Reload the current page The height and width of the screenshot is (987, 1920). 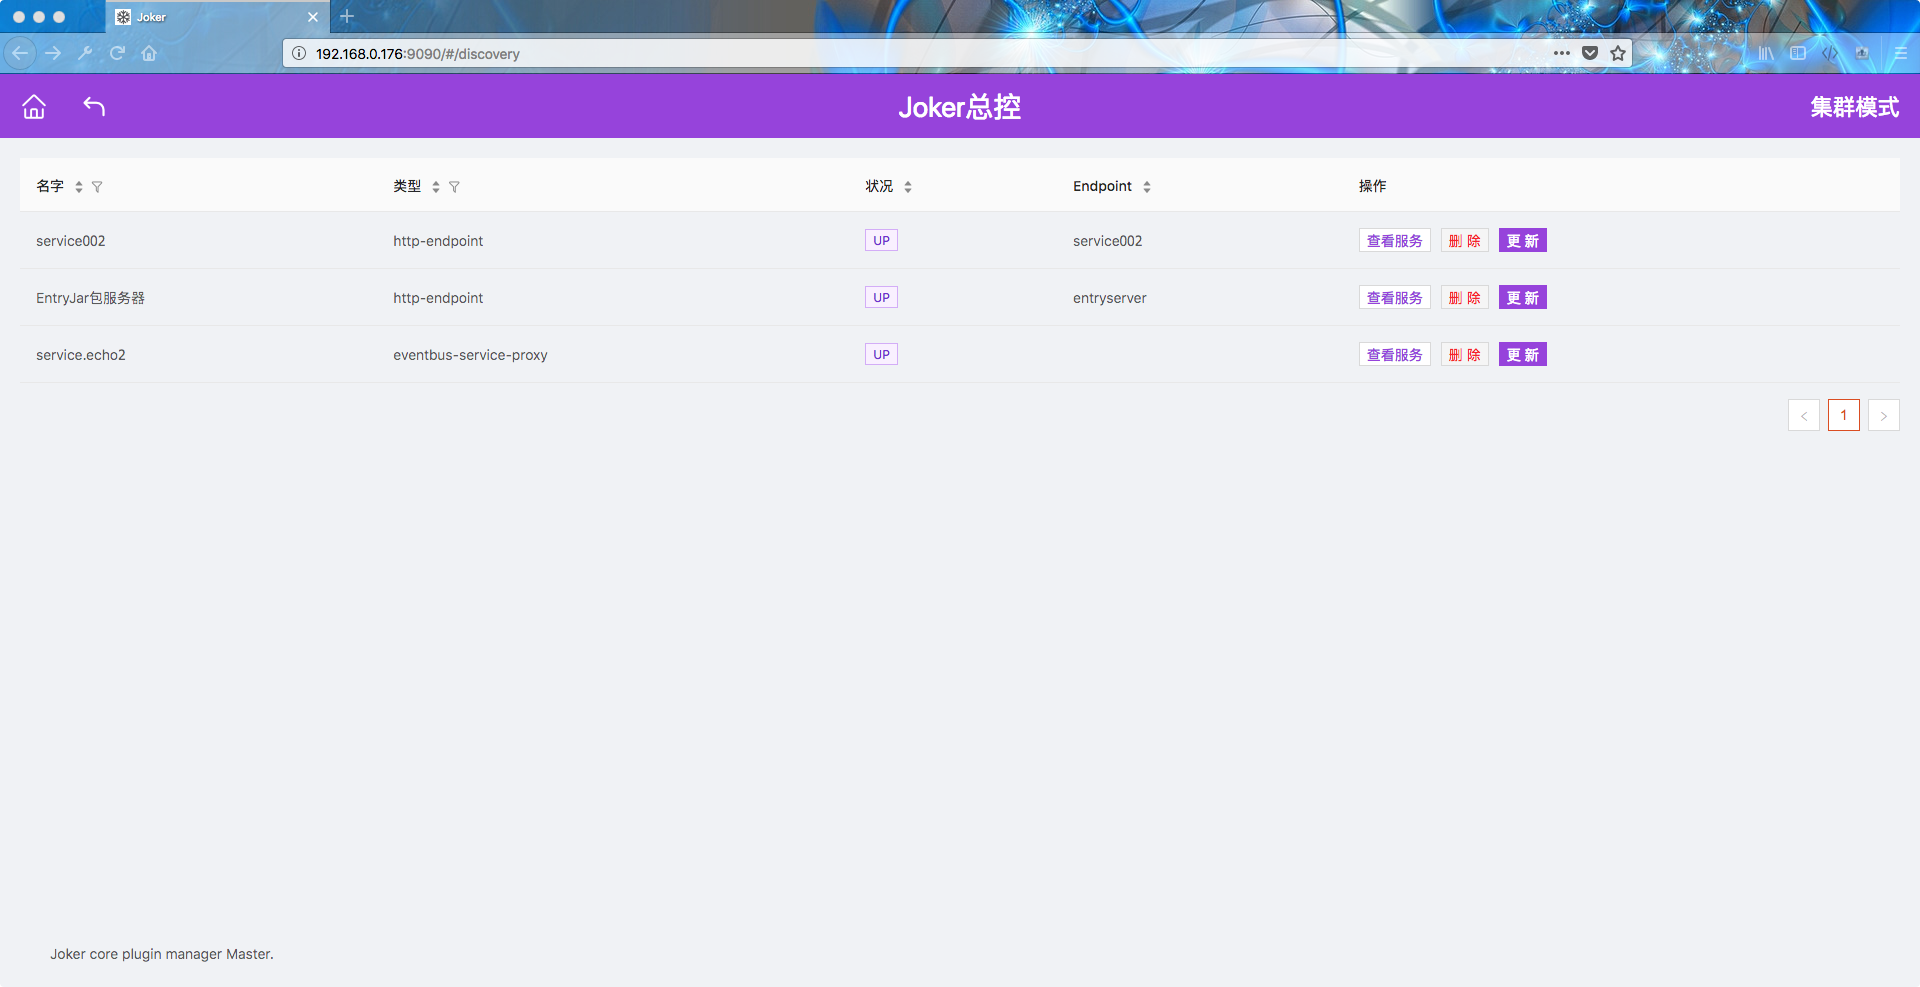tap(117, 53)
